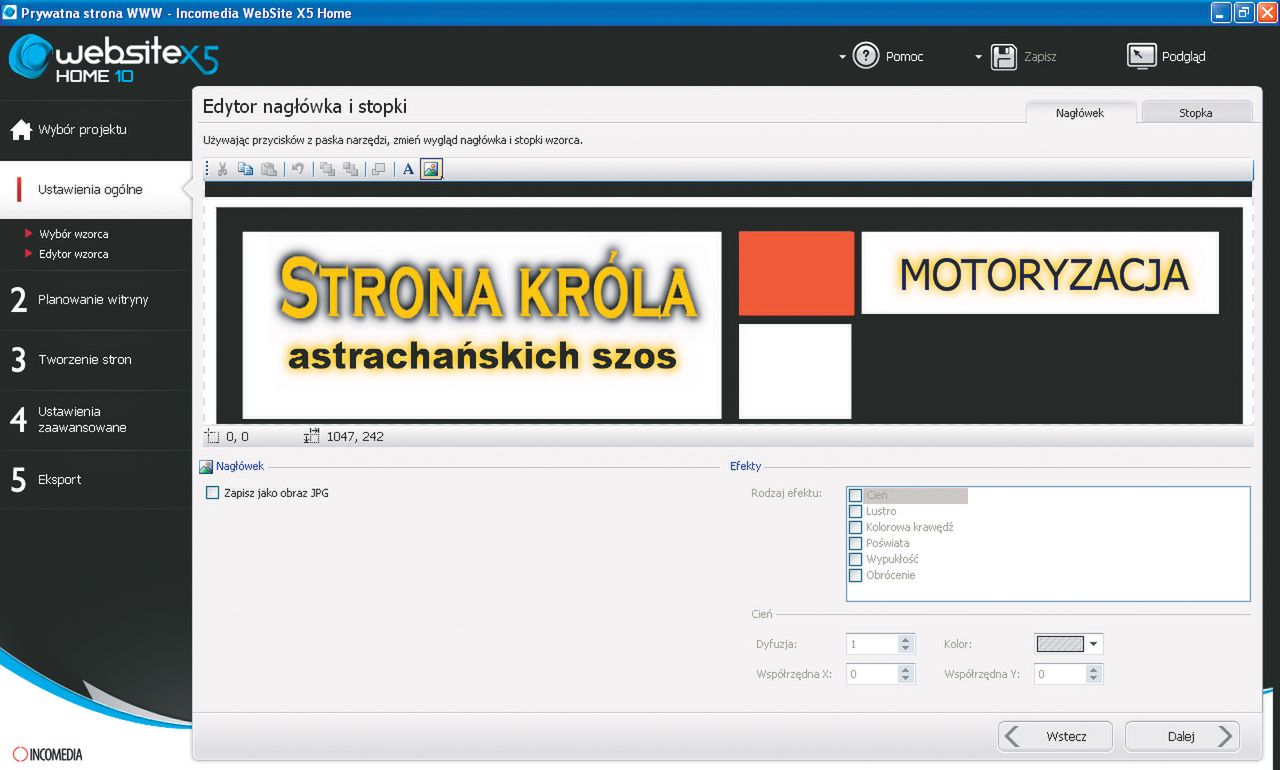Viewport: 1280px width, 770px height.
Task: Select the Insert text 'A' tool
Action: (408, 169)
